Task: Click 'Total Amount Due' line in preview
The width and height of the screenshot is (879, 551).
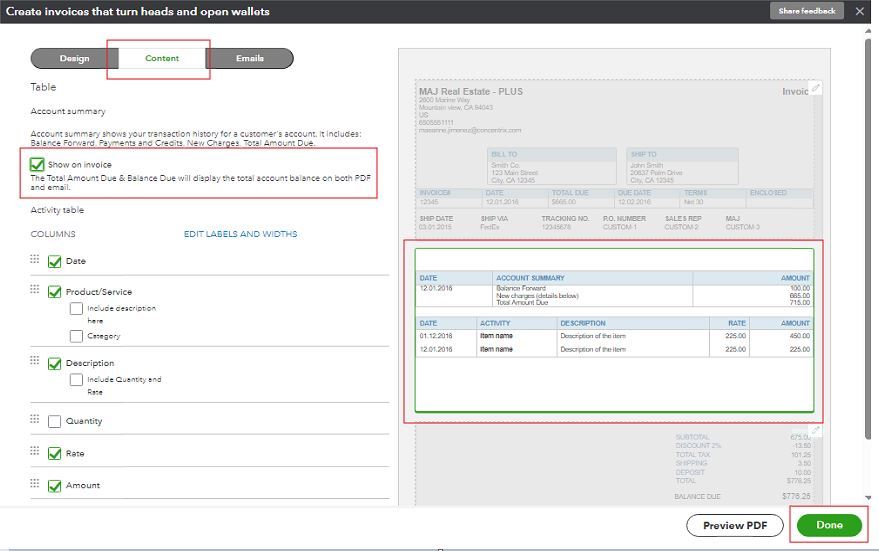Action: [522, 303]
